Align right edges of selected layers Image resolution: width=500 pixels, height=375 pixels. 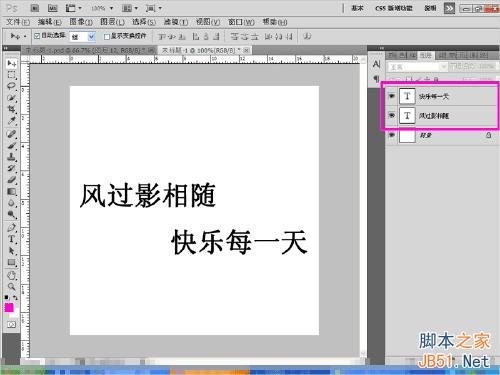tap(216, 36)
